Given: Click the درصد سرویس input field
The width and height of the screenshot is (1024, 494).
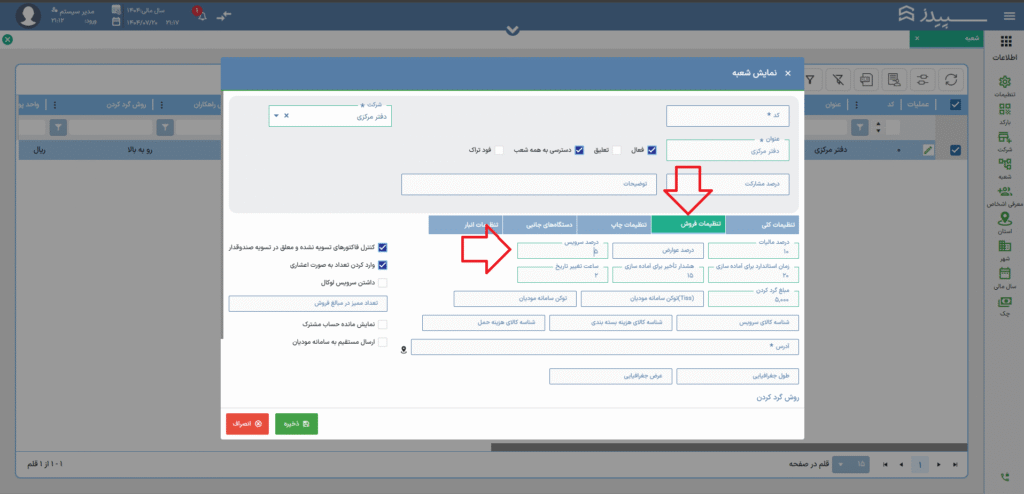Looking at the screenshot, I should (x=560, y=251).
